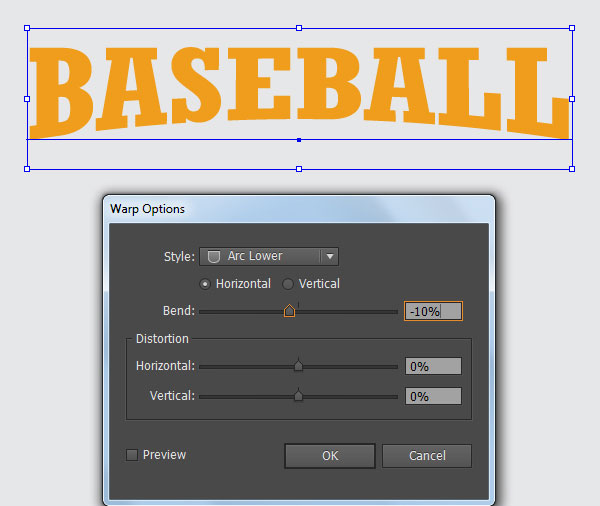600x506 pixels.
Task: Click the Warp Options title bar
Action: [299, 209]
